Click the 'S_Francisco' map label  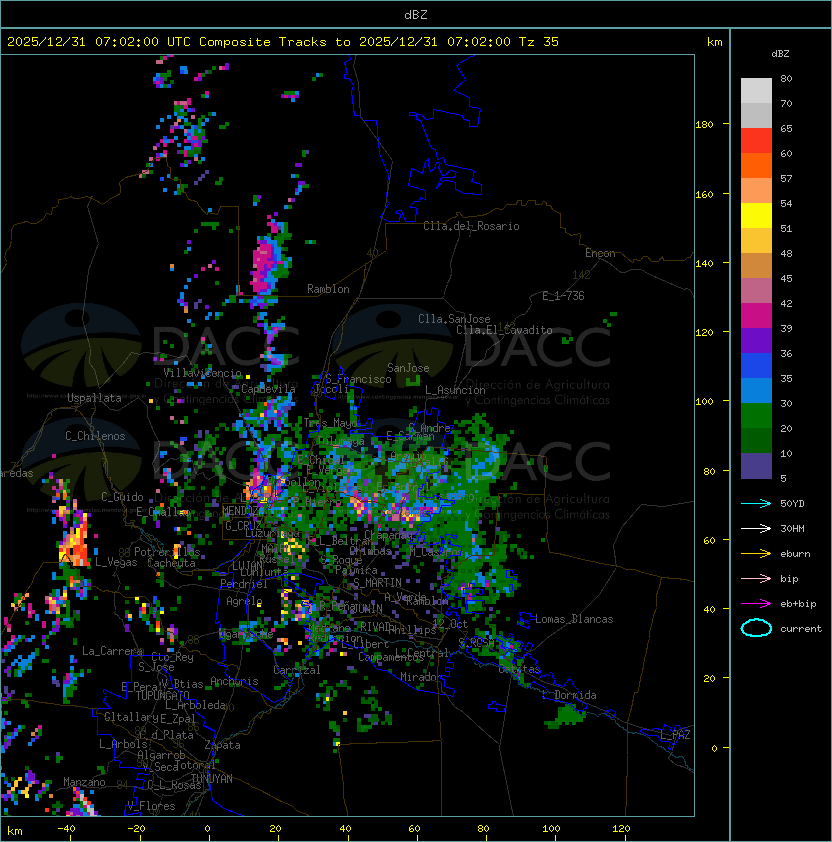coord(358,379)
